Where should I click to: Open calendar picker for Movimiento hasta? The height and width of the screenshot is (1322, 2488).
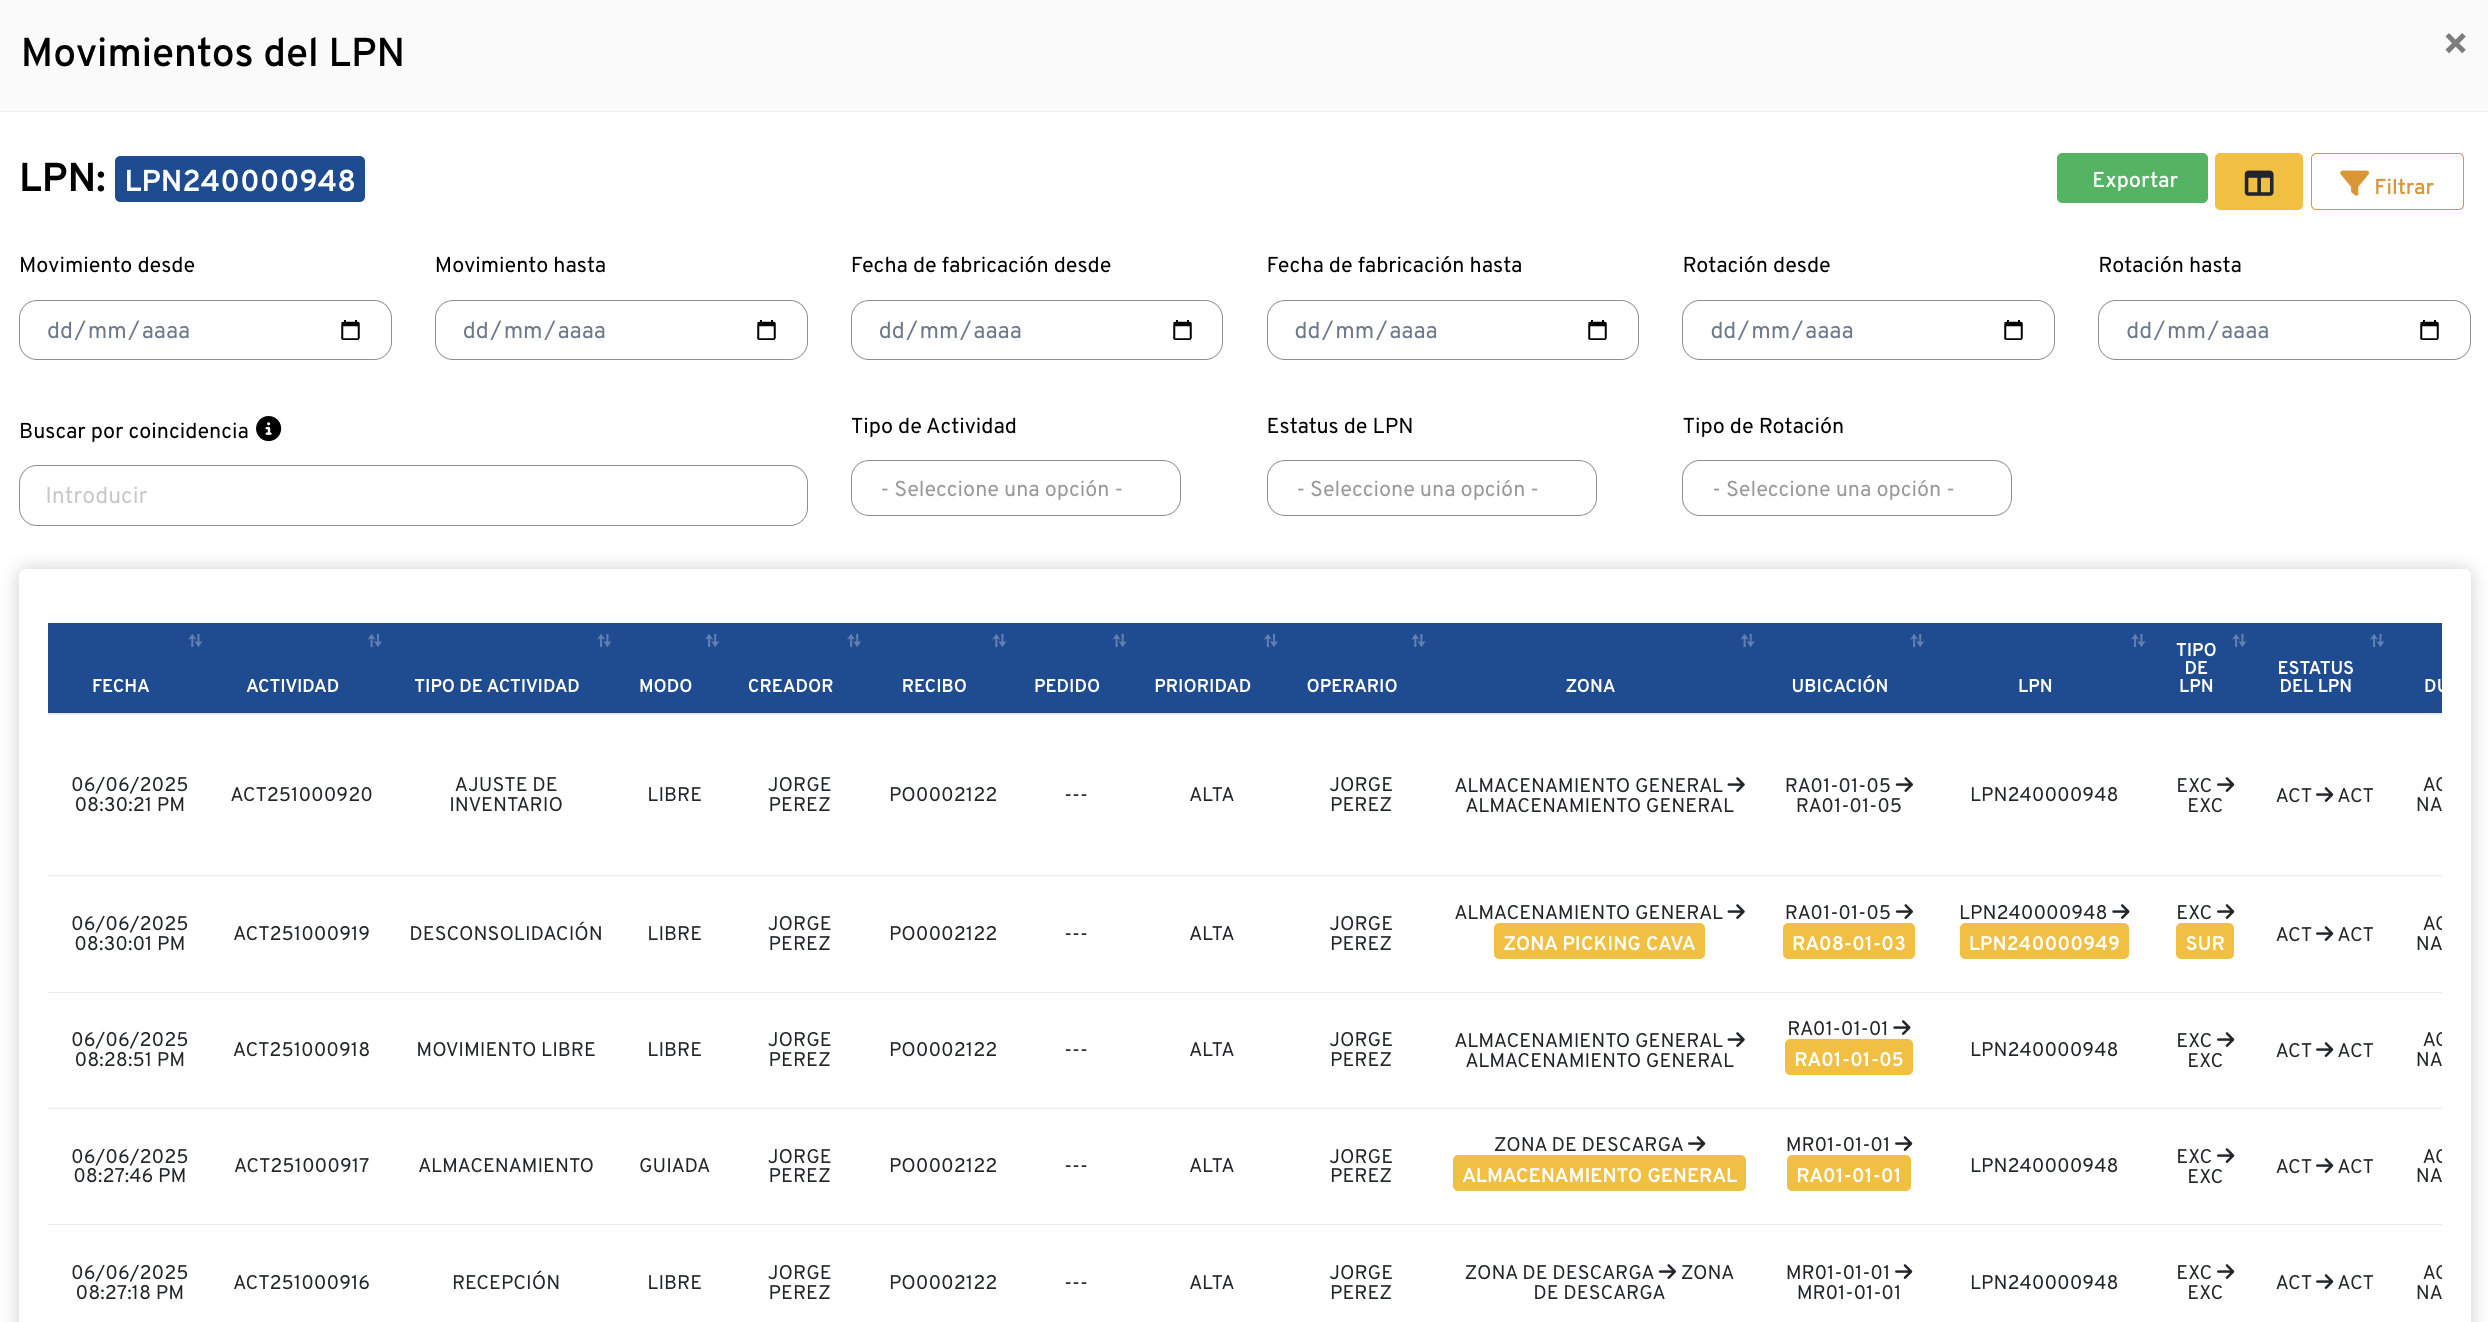766,330
